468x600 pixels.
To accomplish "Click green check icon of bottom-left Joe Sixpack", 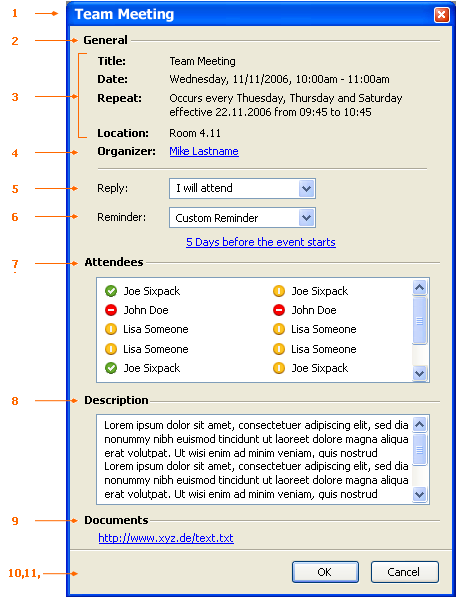I will click(111, 368).
